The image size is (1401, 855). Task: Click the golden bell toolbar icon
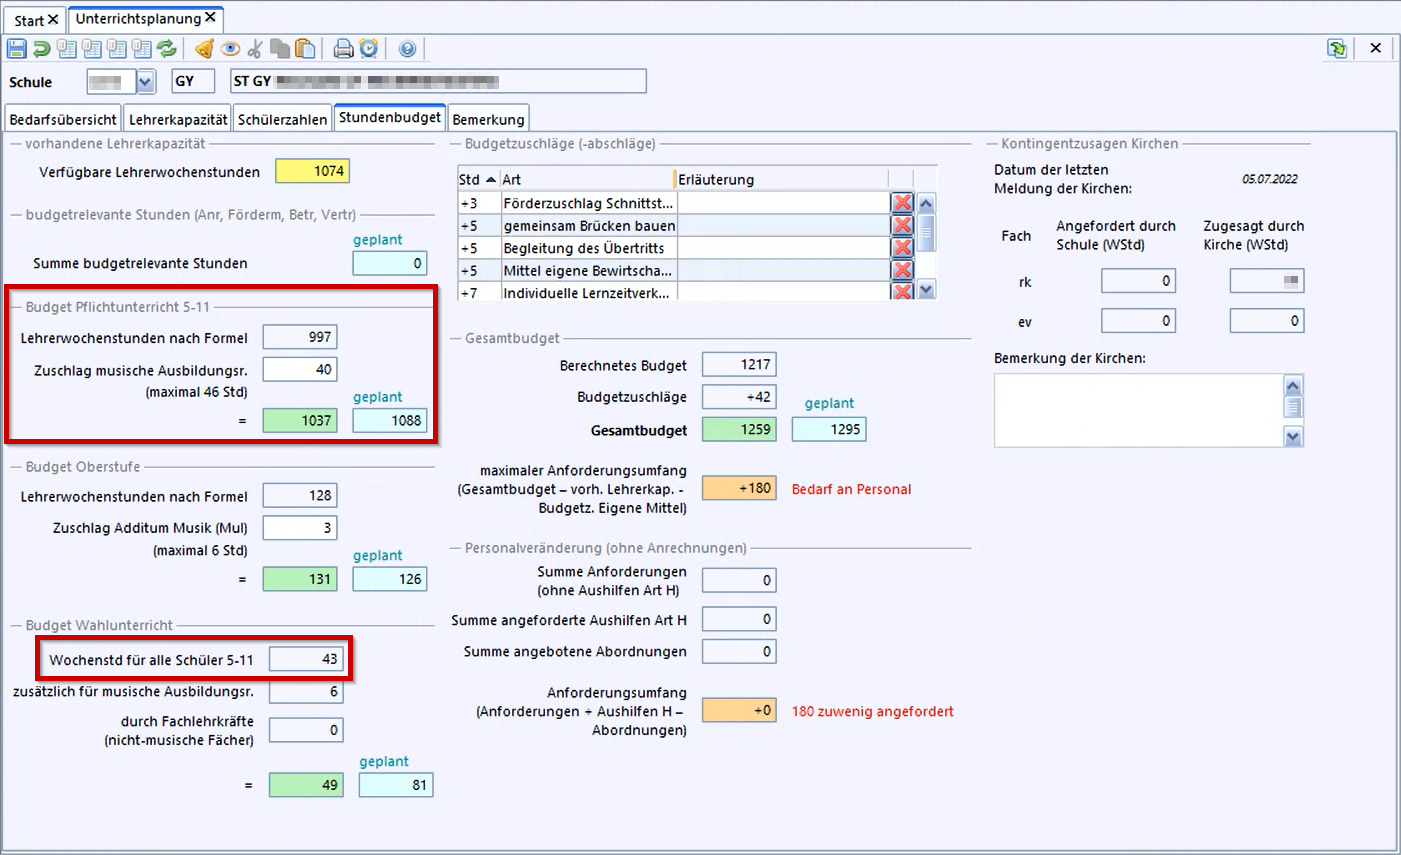[204, 49]
